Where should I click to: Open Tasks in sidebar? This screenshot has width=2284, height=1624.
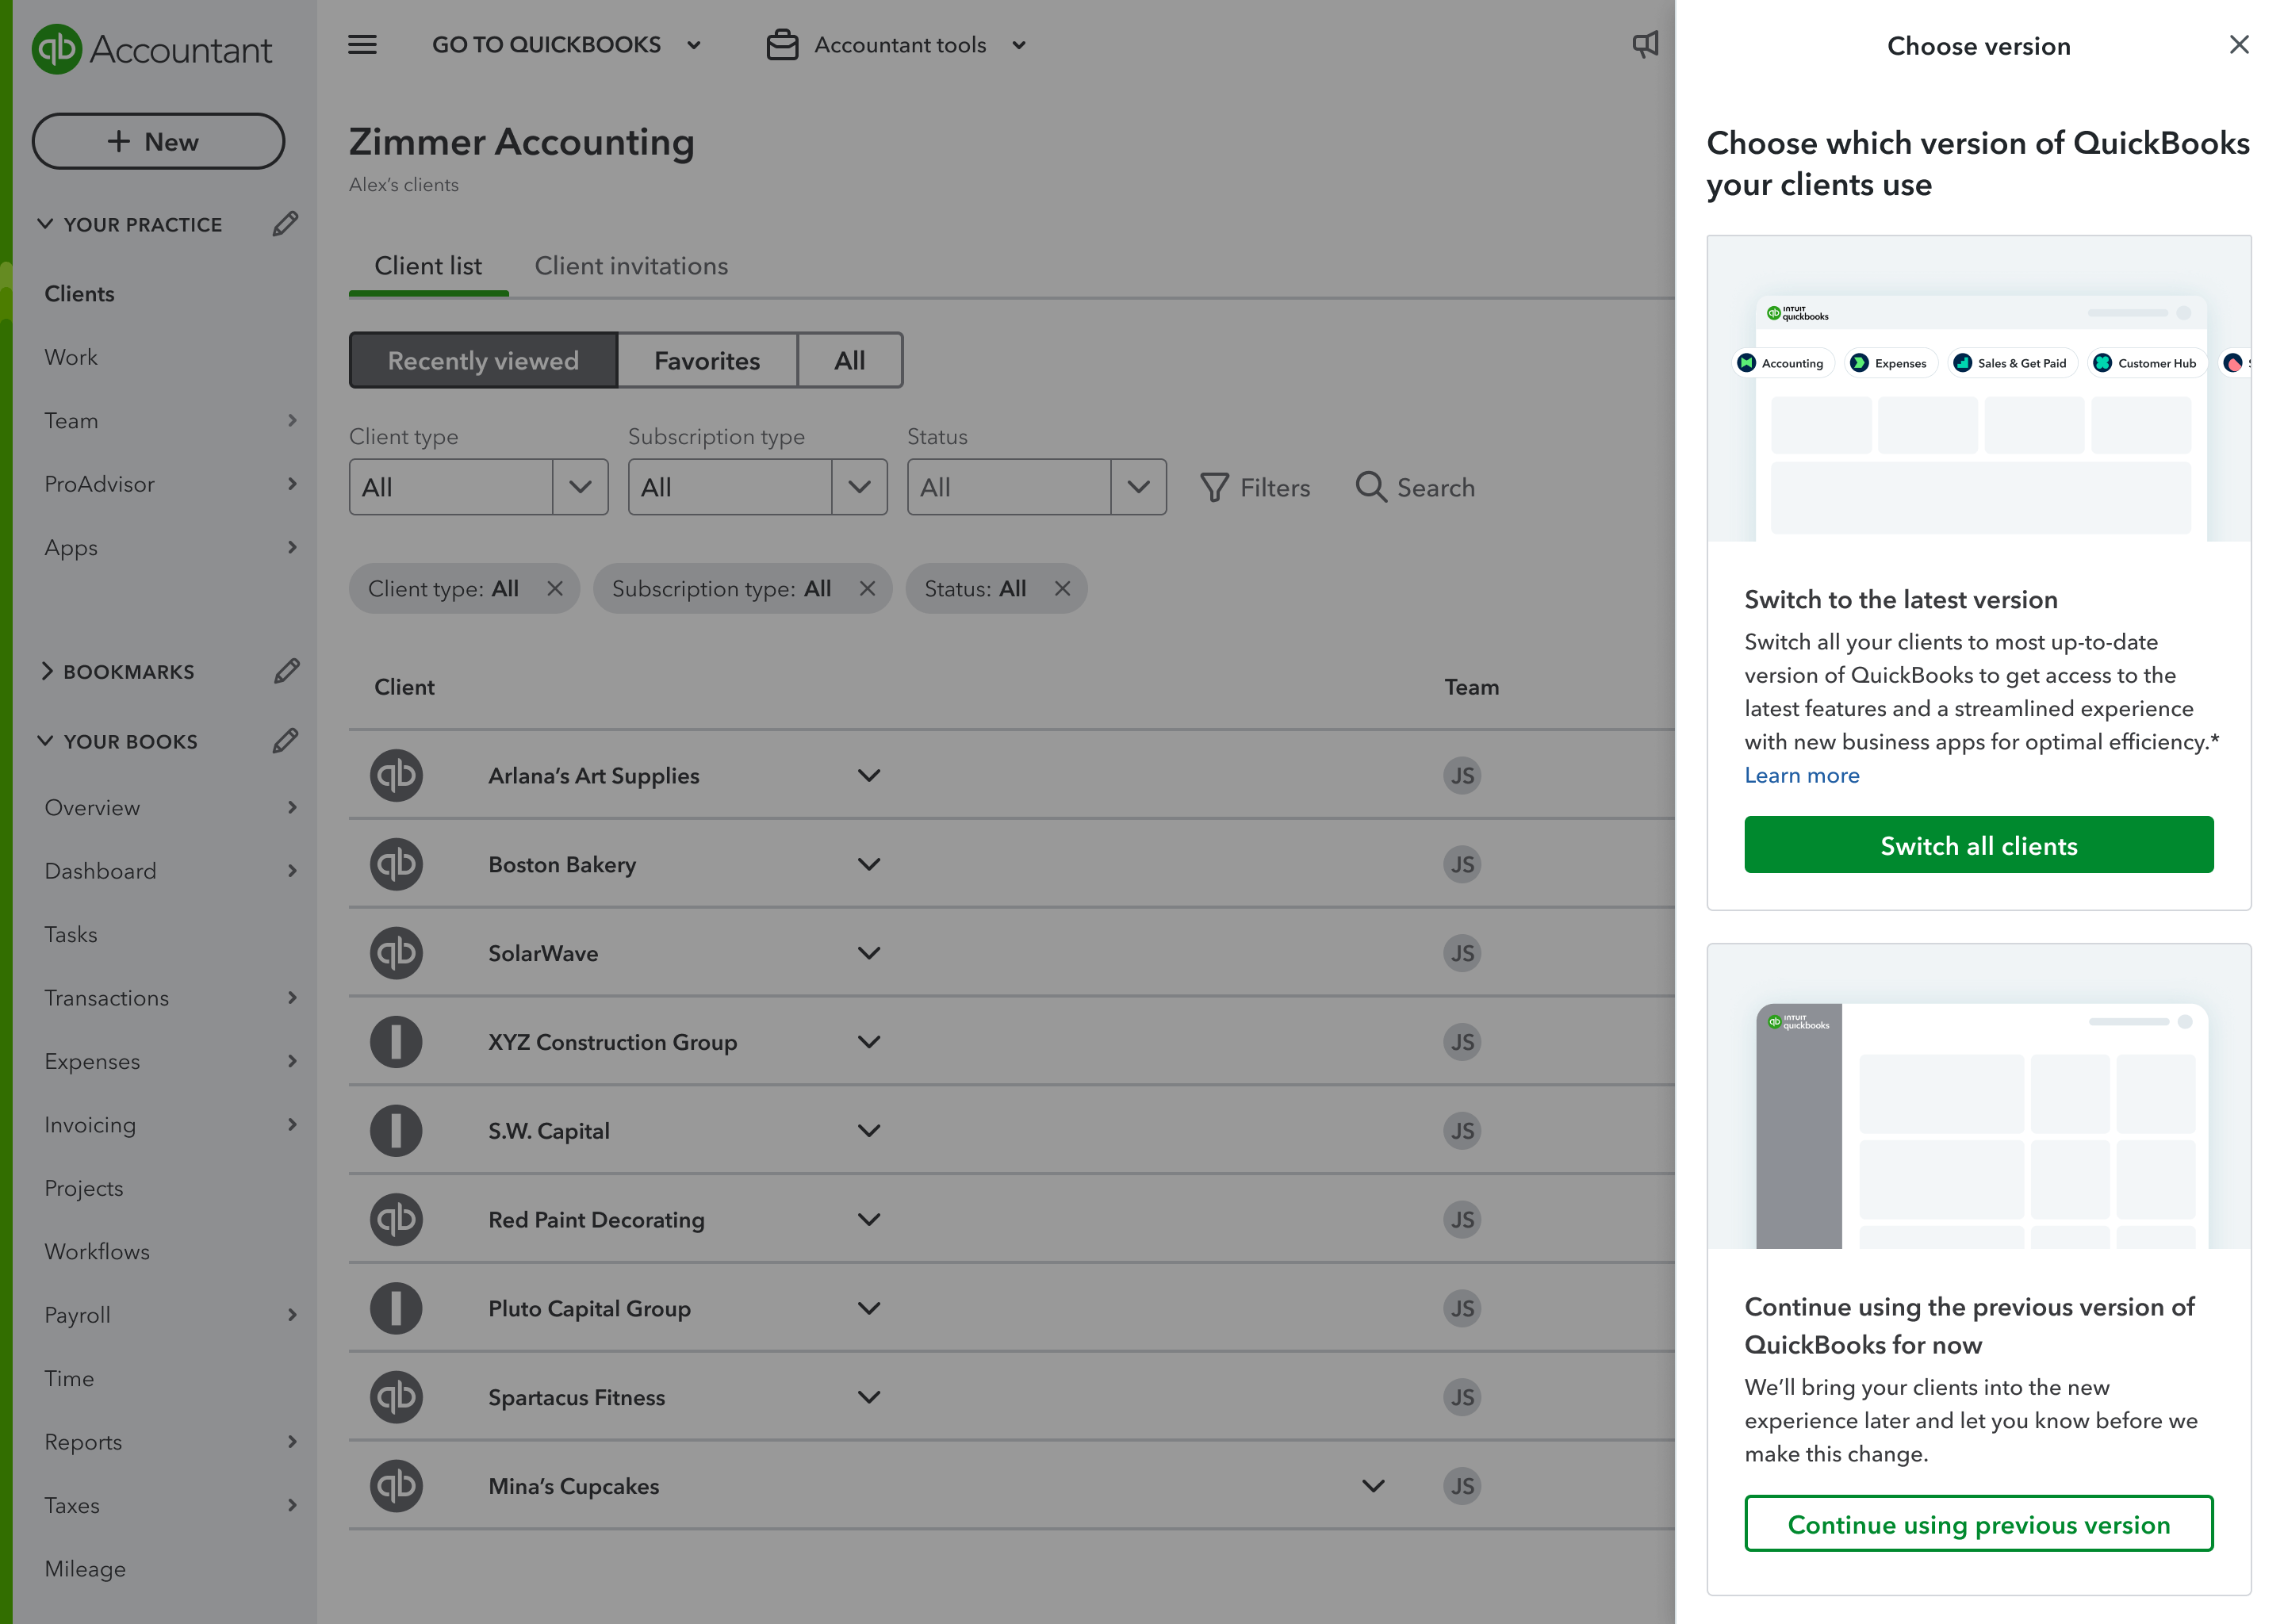click(71, 934)
